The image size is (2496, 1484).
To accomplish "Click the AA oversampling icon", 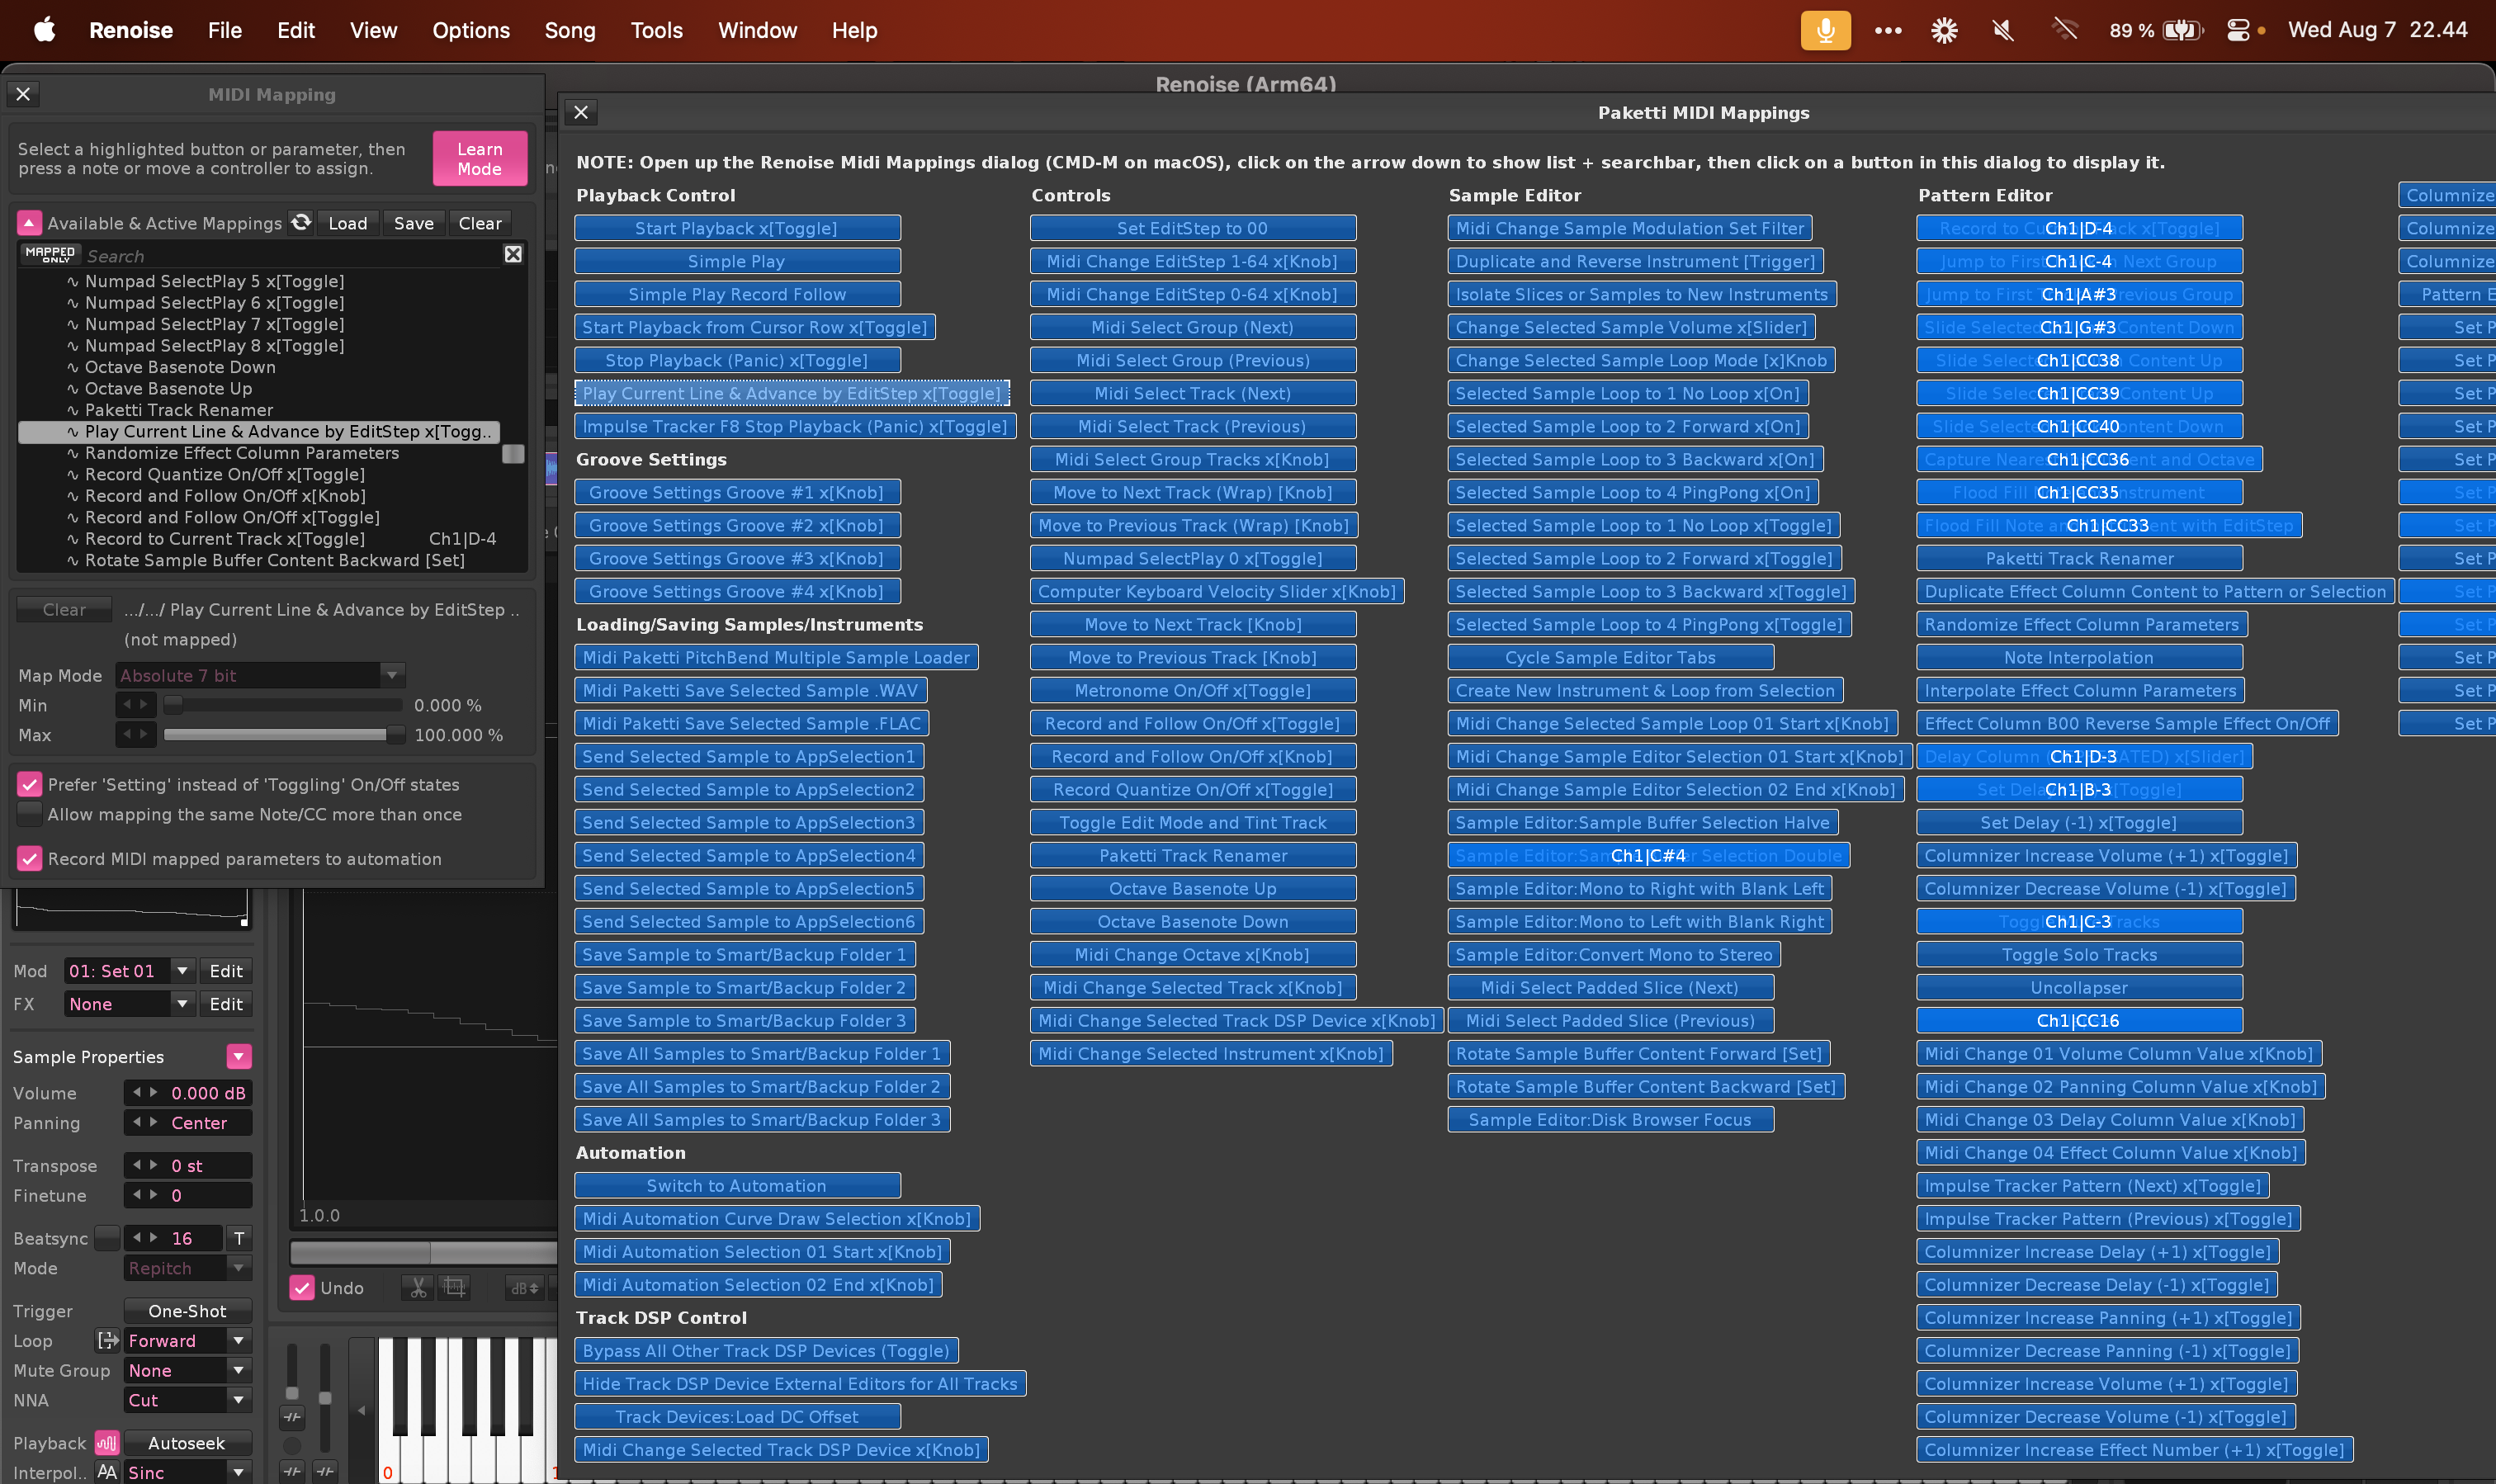I will 107,1472.
